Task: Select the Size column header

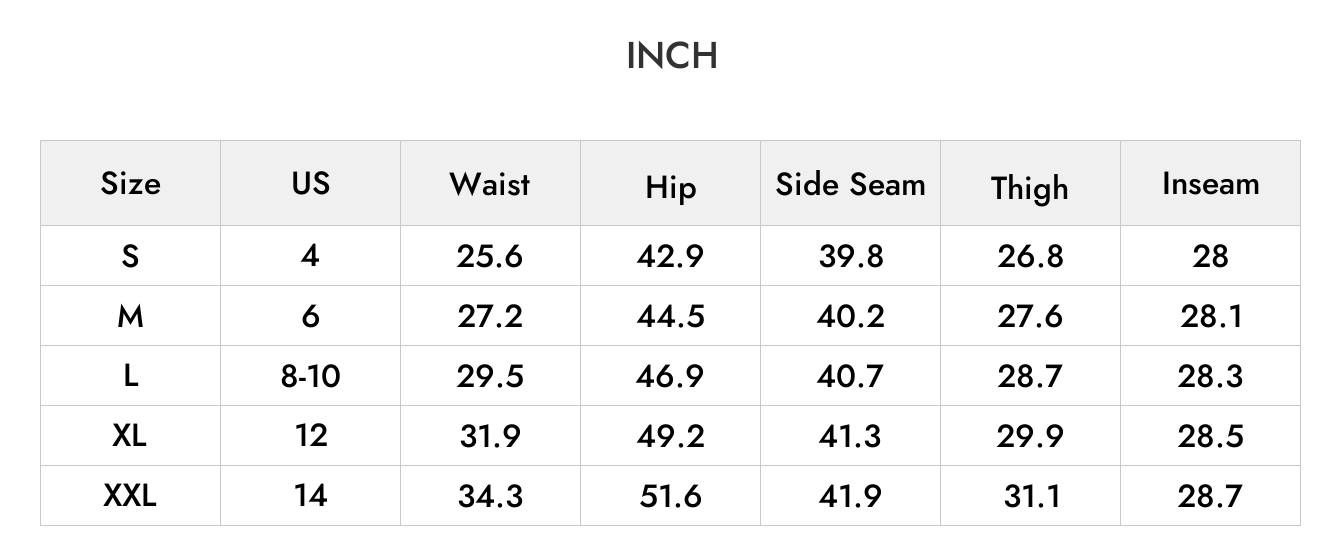Action: [x=130, y=183]
